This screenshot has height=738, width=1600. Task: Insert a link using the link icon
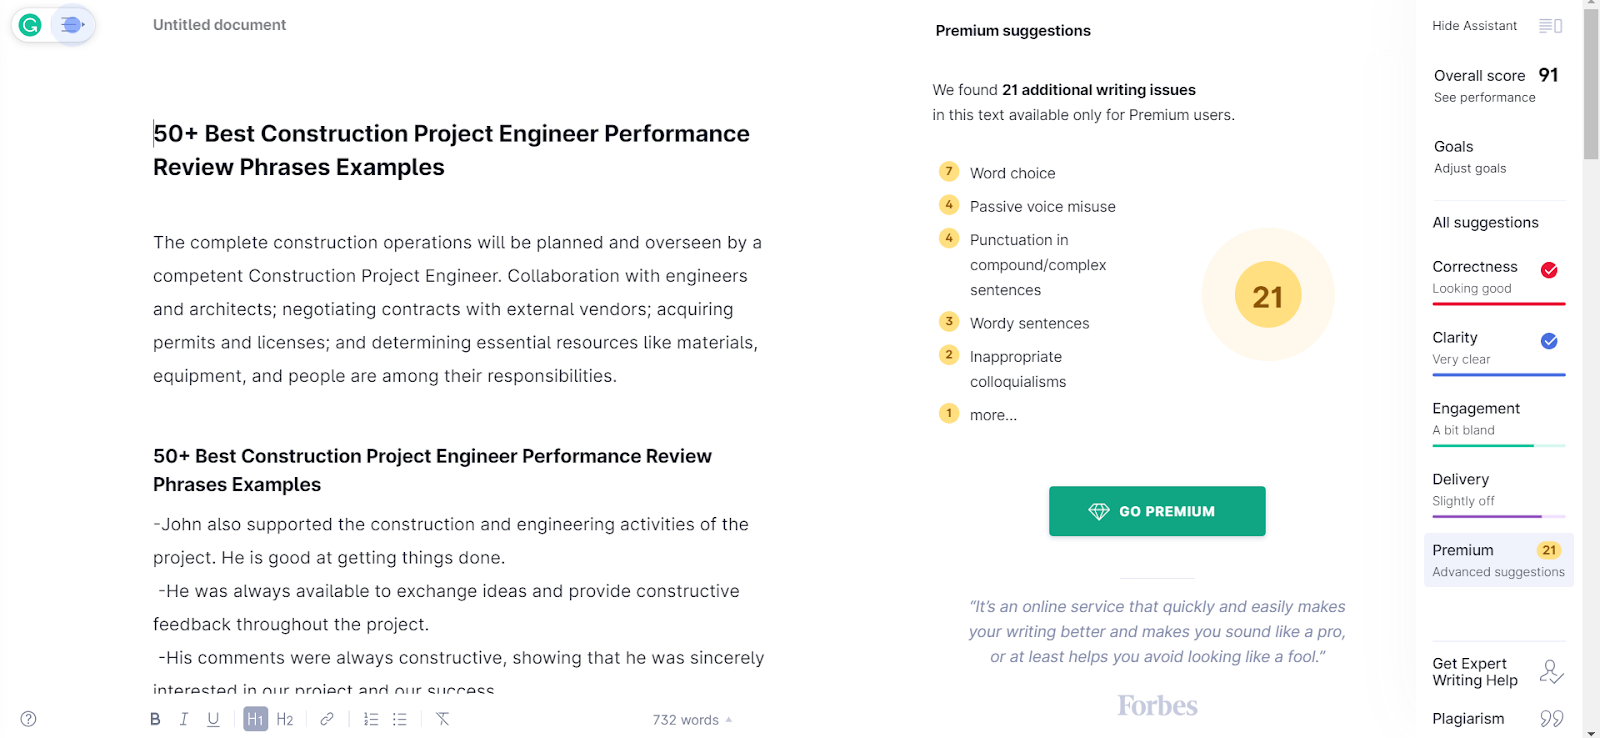pyautogui.click(x=327, y=719)
